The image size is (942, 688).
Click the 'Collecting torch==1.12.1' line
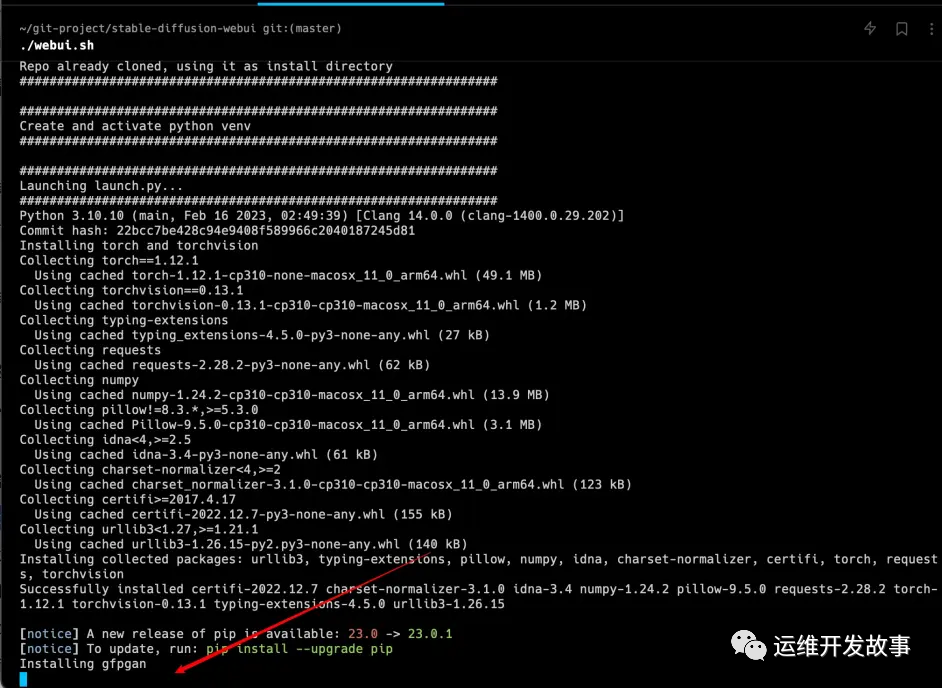pos(109,261)
